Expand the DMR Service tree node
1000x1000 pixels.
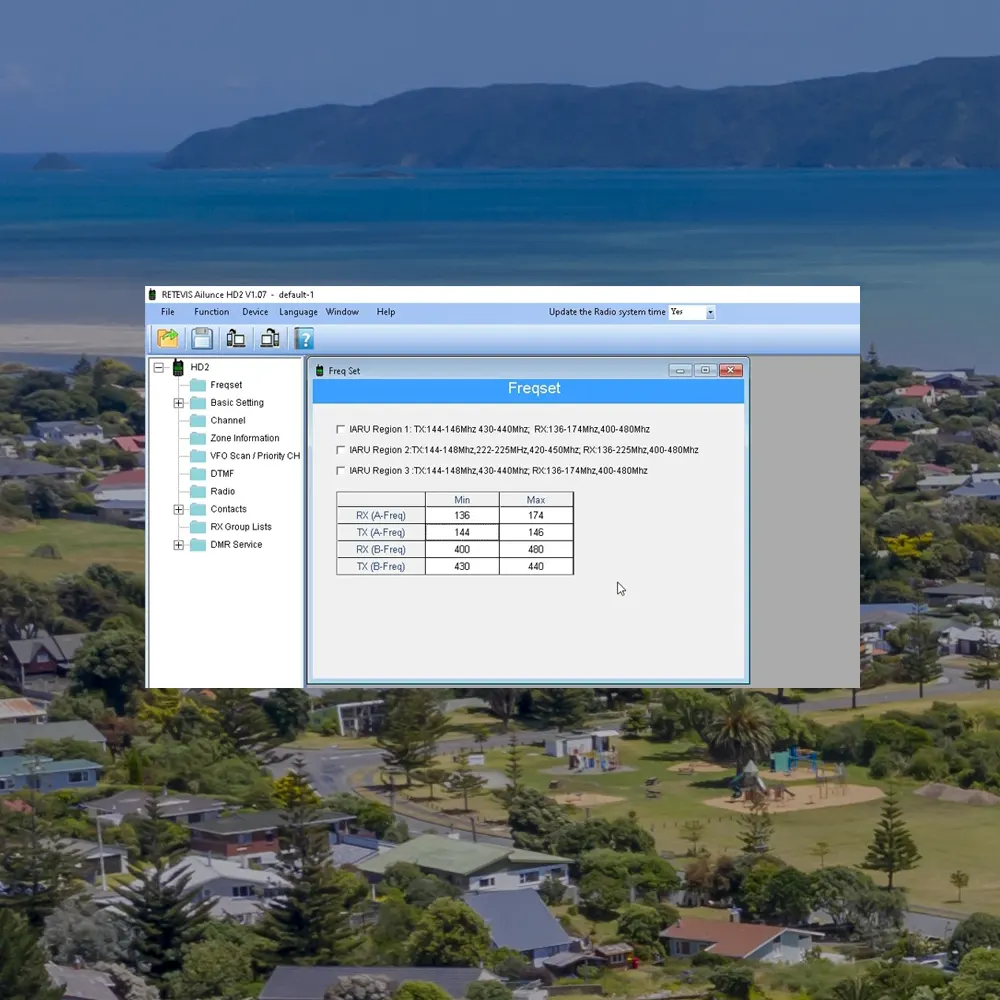179,545
